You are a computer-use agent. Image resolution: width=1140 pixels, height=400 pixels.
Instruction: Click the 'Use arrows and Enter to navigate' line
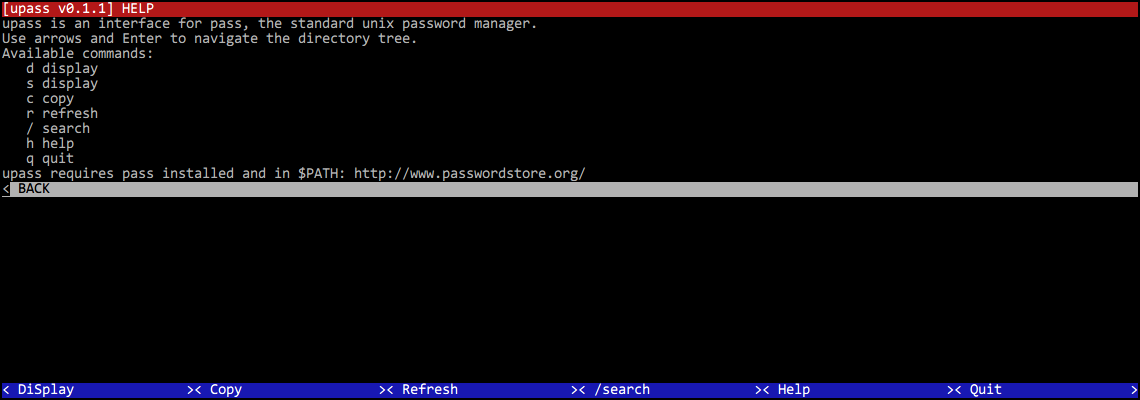[210, 39]
